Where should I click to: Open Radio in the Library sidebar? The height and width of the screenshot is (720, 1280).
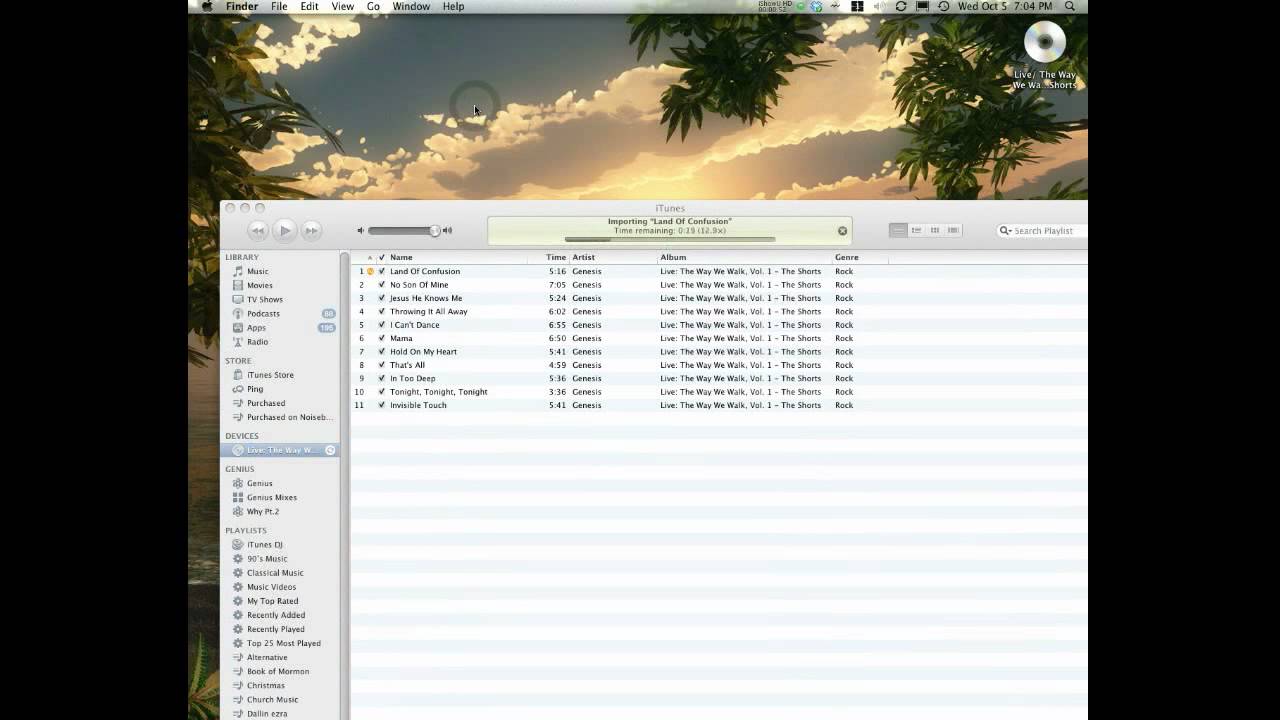[x=257, y=341]
